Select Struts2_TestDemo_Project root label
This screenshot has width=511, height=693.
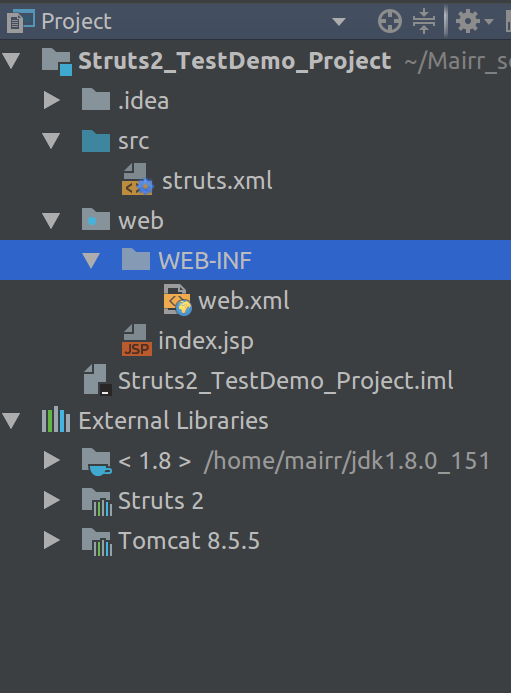pyautogui.click(x=235, y=61)
